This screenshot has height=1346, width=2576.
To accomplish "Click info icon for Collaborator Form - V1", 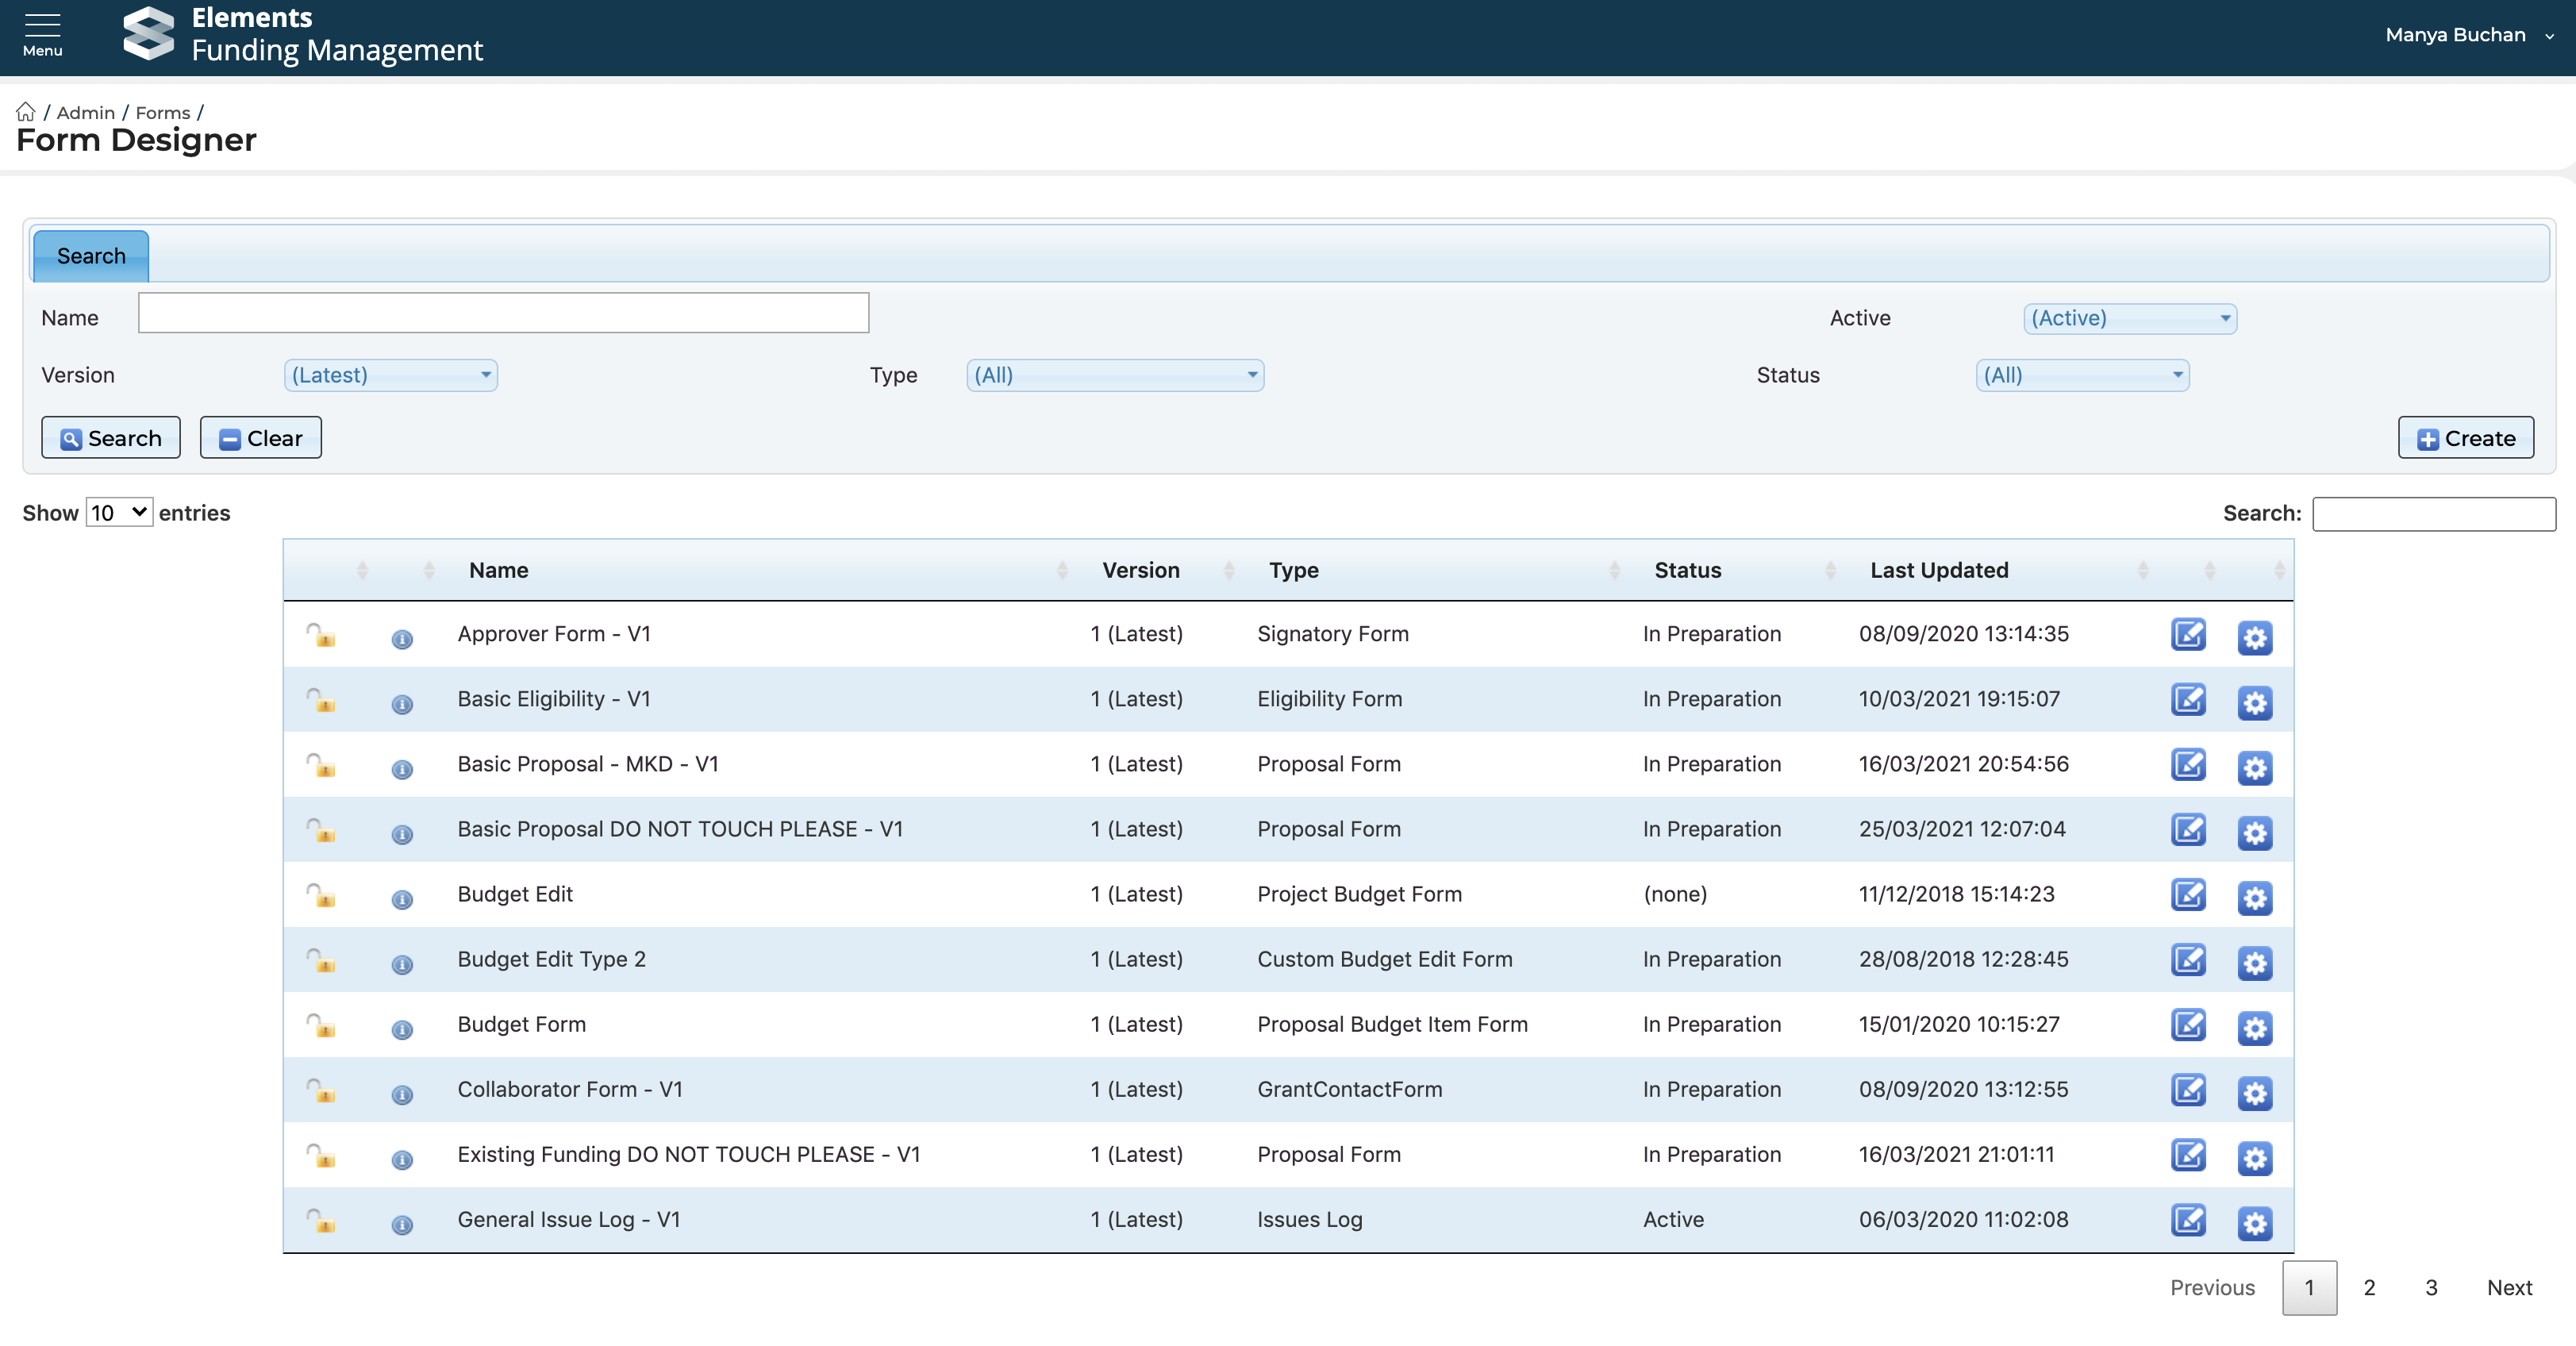I will click(x=402, y=1094).
